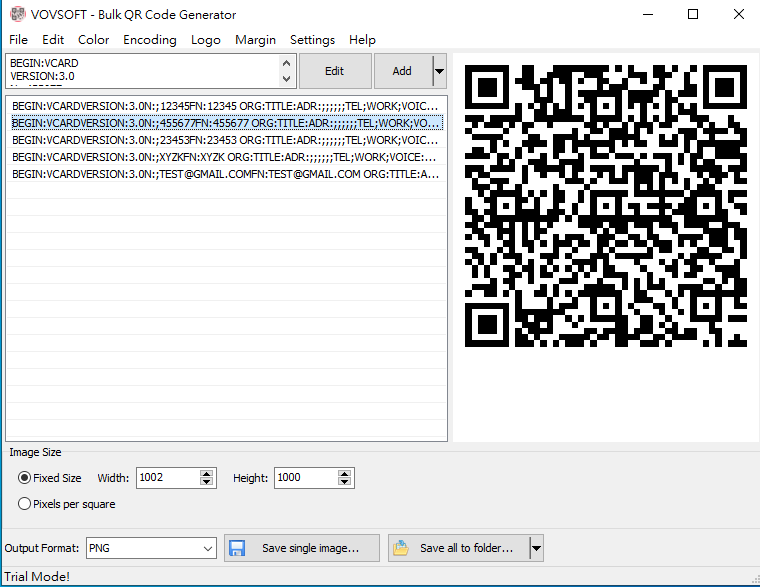Open the Encoding menu
This screenshot has height=587, width=760.
pos(150,40)
